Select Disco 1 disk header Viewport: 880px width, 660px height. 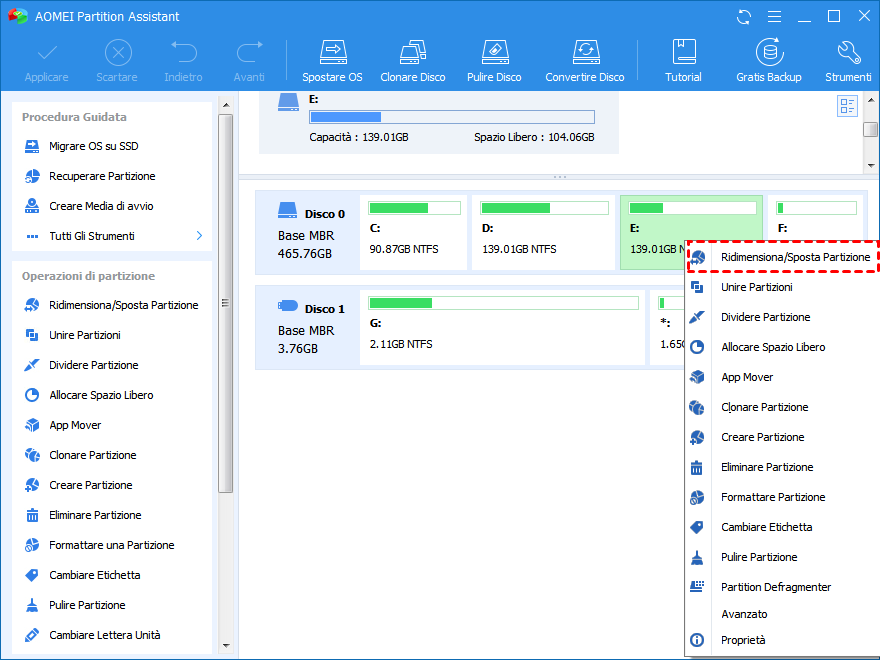pos(308,328)
